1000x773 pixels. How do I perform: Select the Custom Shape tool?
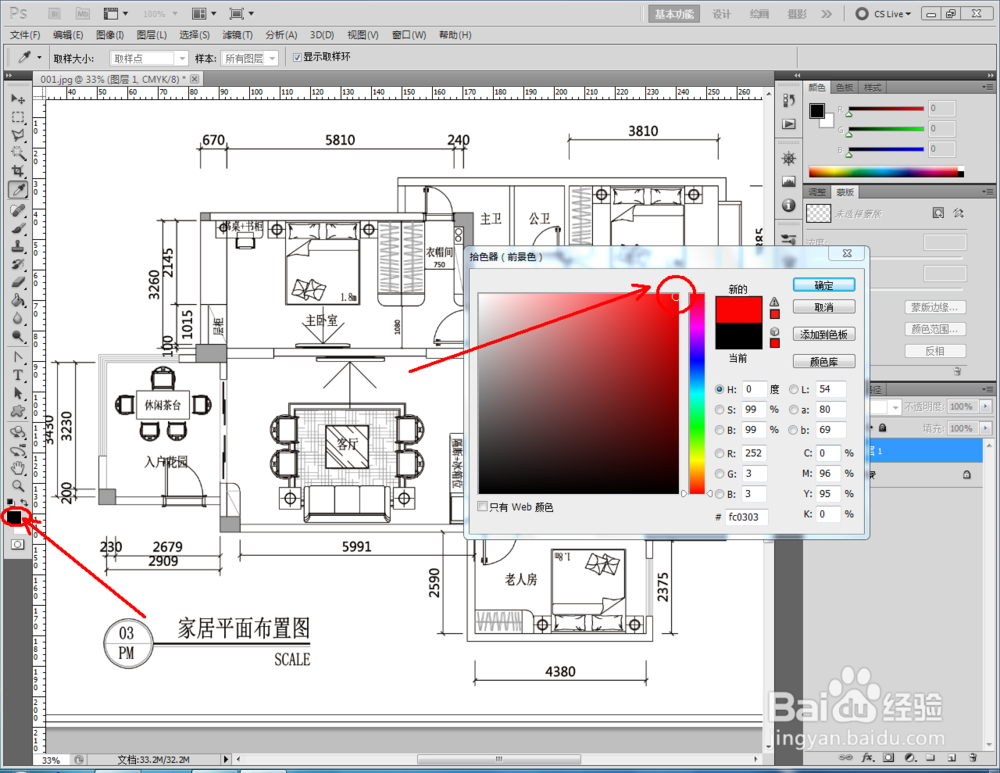(x=18, y=411)
